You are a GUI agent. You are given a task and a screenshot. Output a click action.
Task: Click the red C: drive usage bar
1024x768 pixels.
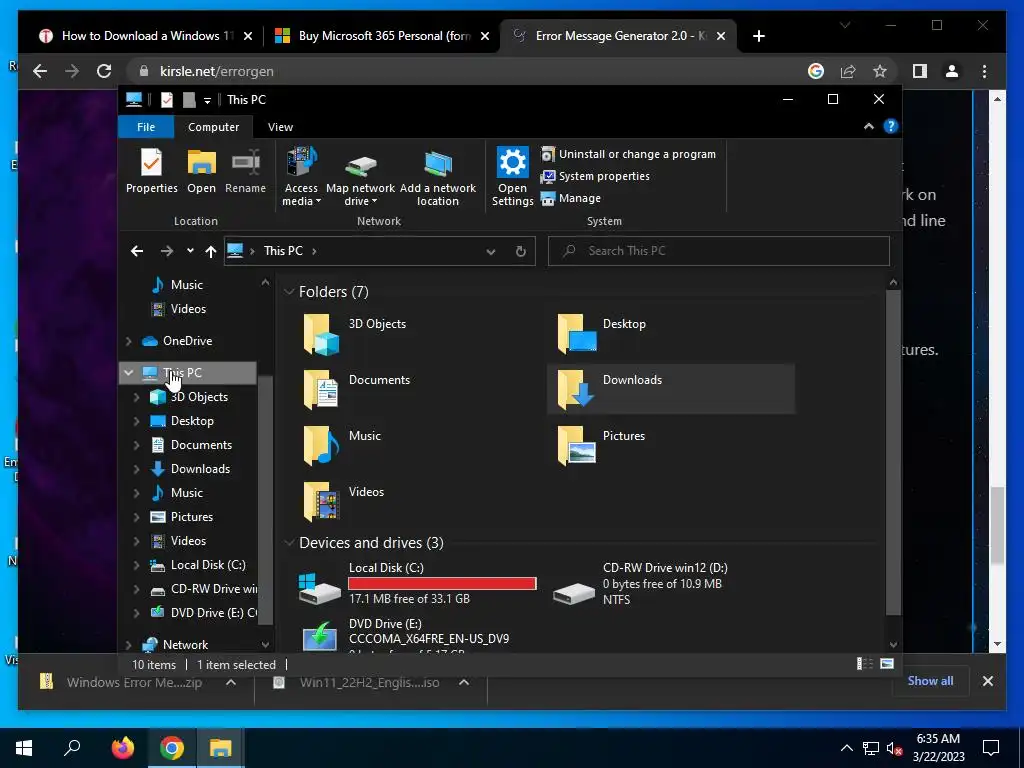click(x=442, y=583)
